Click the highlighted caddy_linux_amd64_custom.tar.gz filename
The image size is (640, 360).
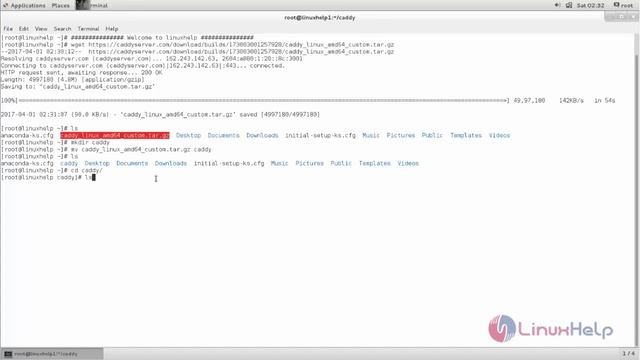115,135
